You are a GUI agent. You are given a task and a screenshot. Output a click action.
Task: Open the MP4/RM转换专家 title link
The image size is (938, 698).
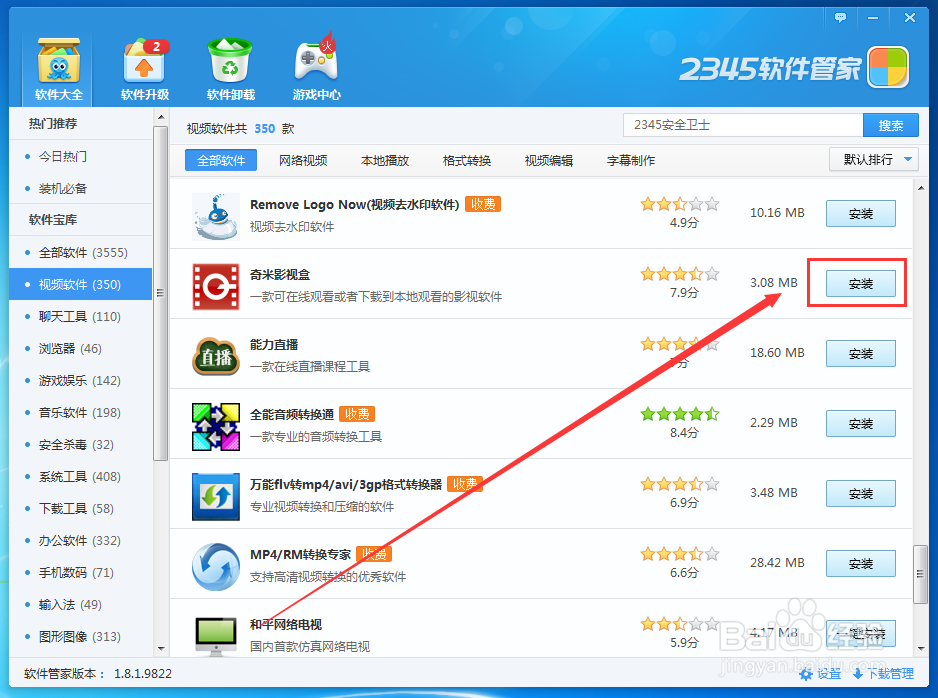[300, 554]
